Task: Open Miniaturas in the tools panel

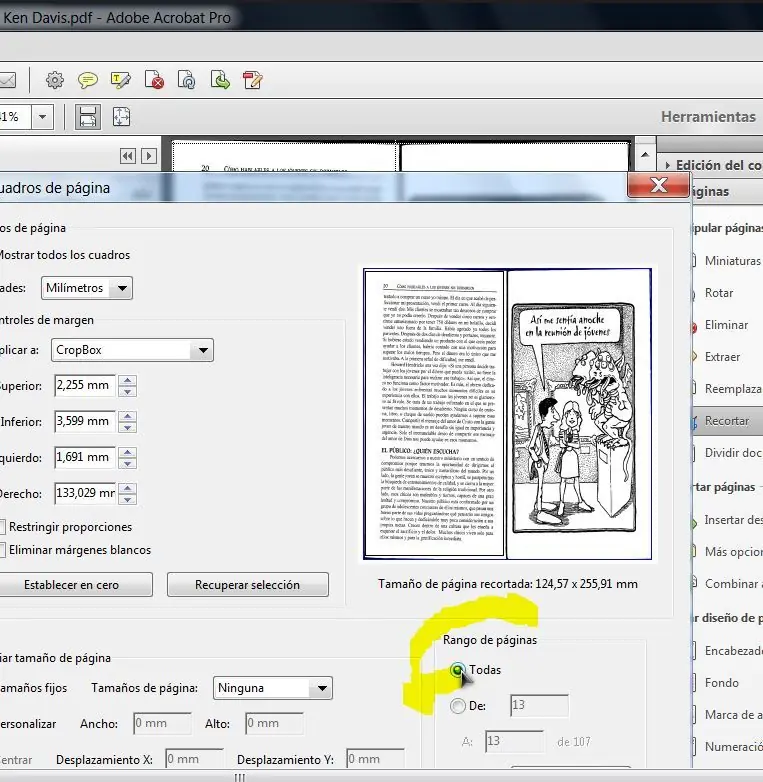Action: click(728, 261)
